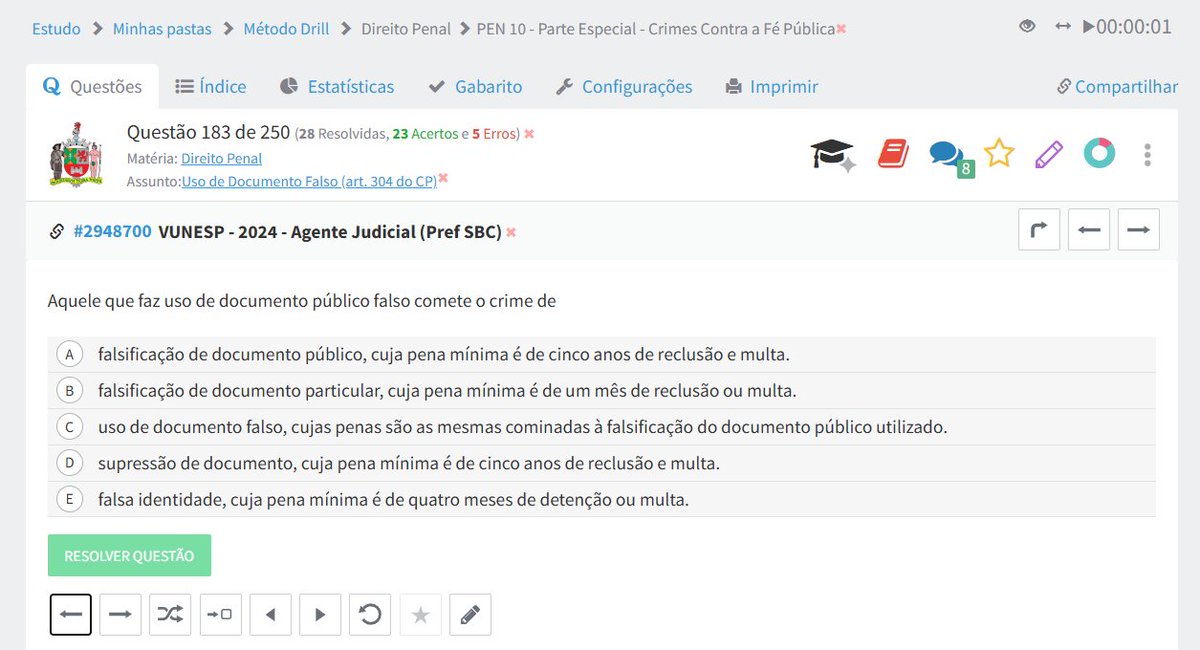Copy link with chain icon beside #2948700
This screenshot has height=650, width=1200.
pos(57,232)
